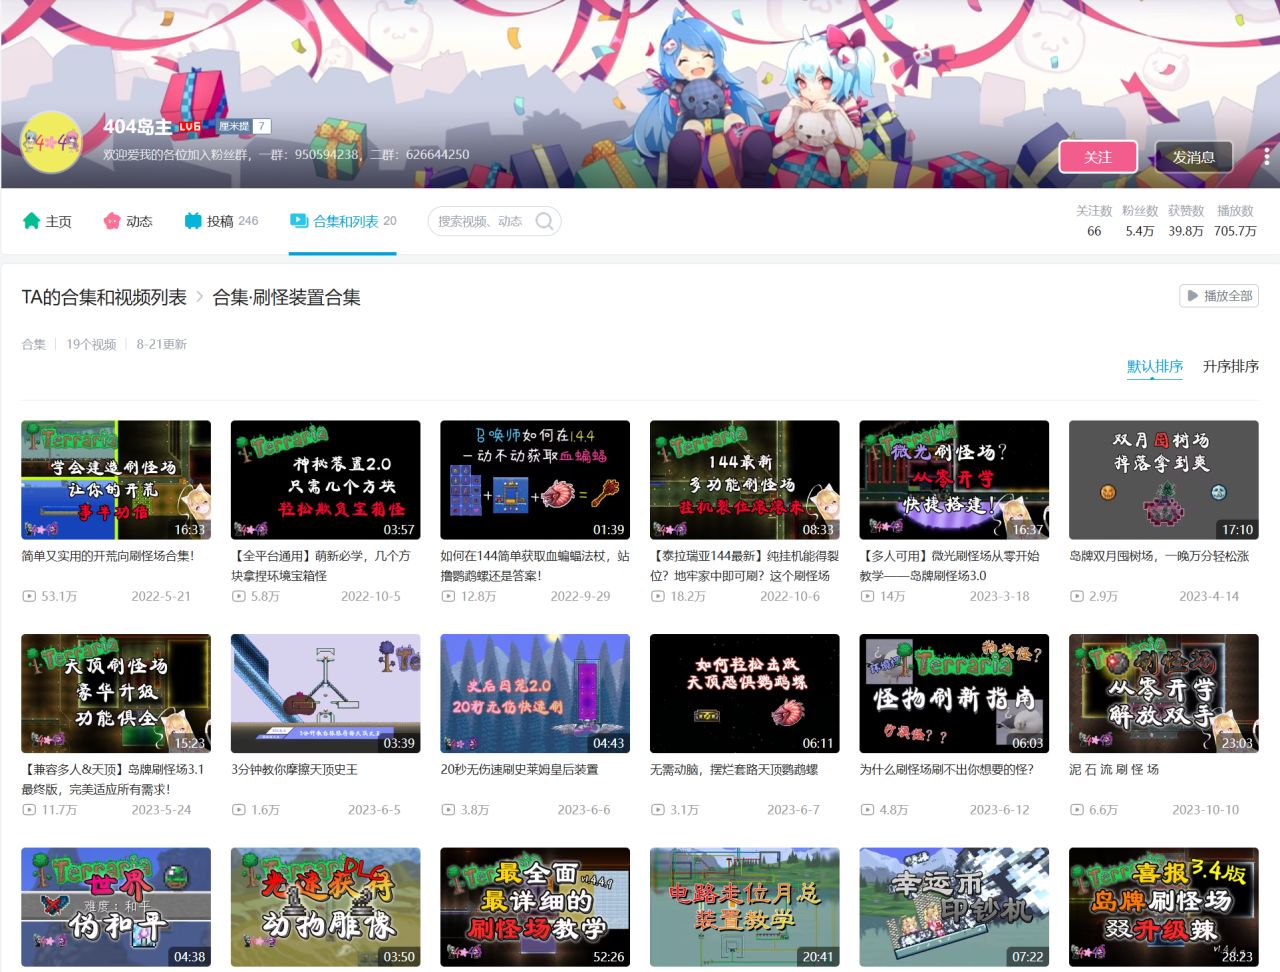Open the 04:38 伪和平 thumbnail
The width and height of the screenshot is (1280, 972).
coord(116,907)
